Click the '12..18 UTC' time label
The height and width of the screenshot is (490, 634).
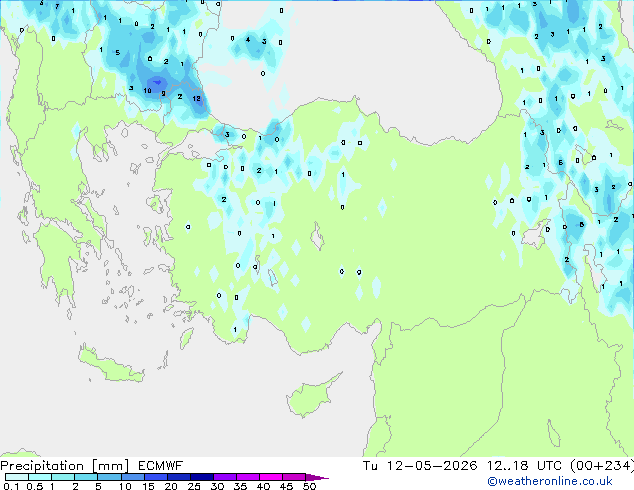pyautogui.click(x=524, y=466)
